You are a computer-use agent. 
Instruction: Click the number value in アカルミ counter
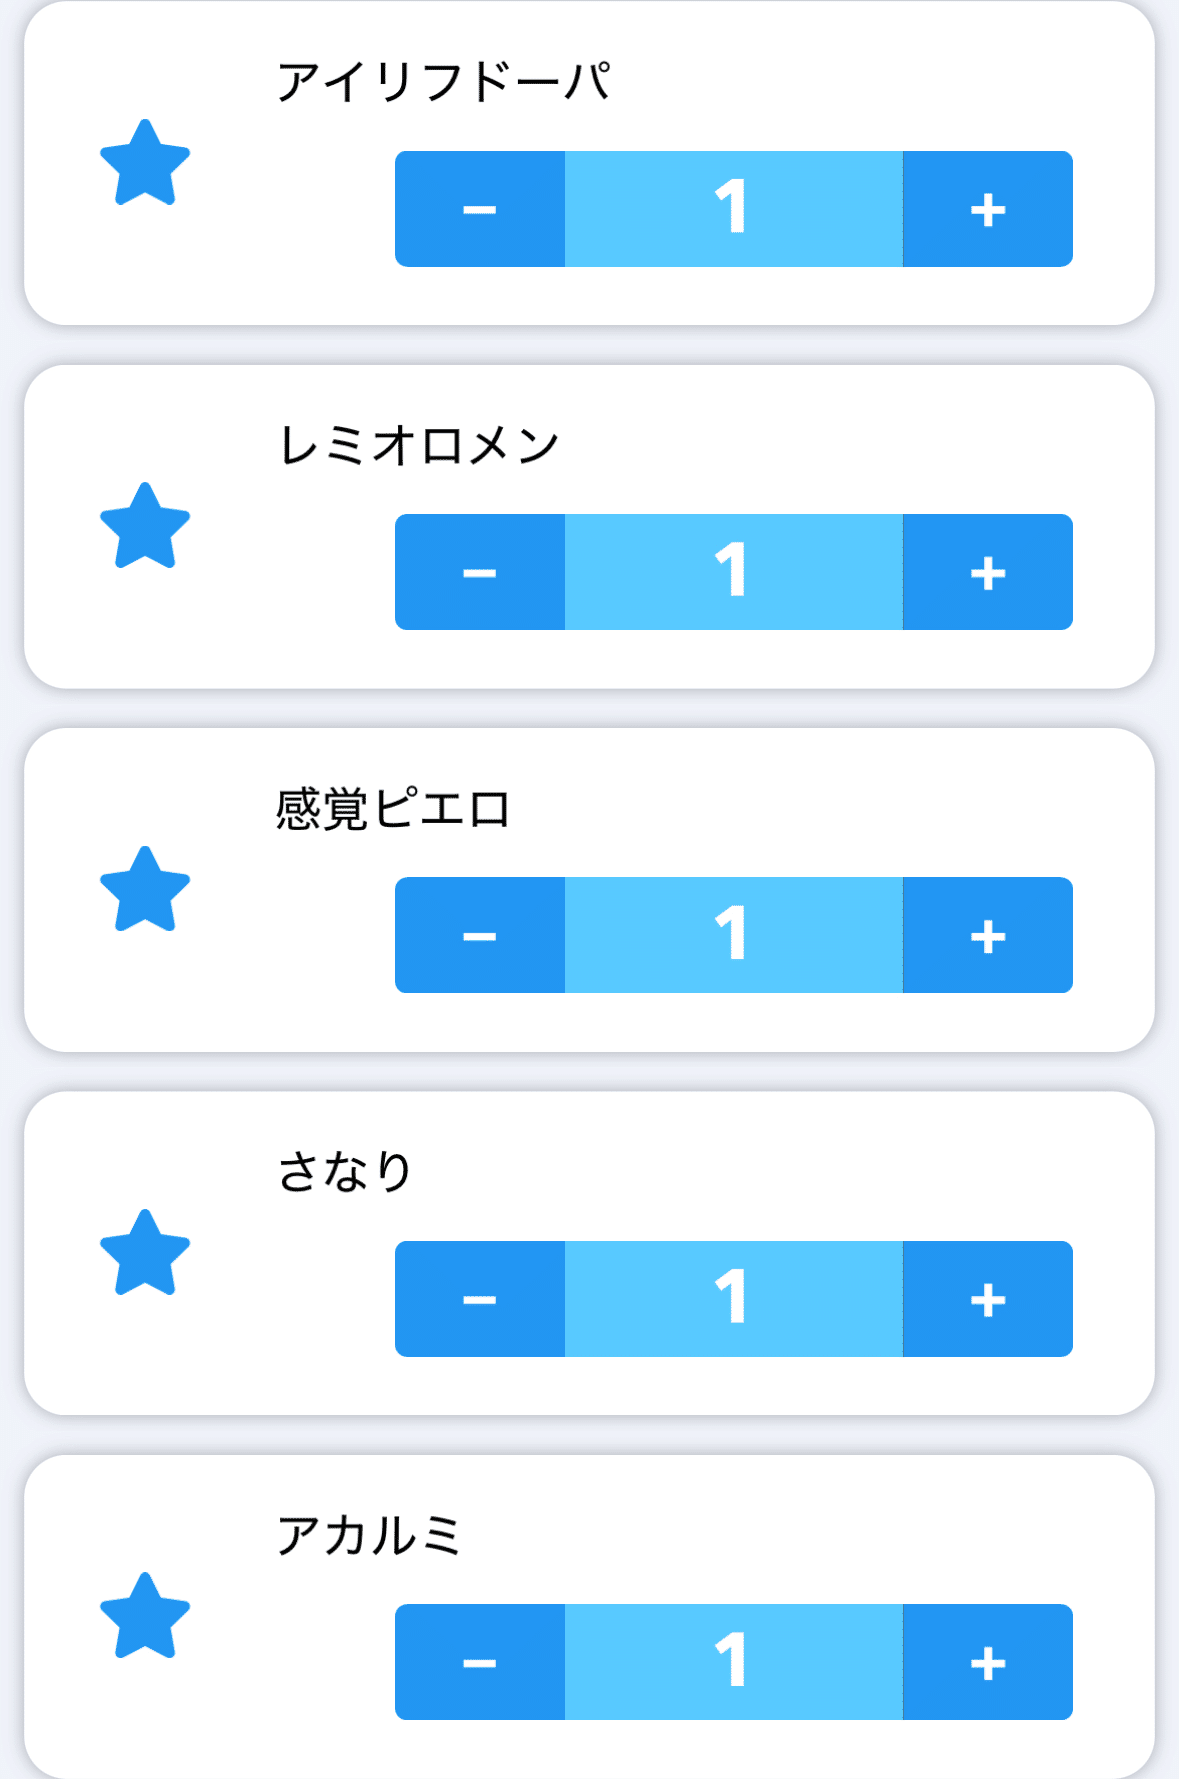pyautogui.click(x=733, y=1662)
